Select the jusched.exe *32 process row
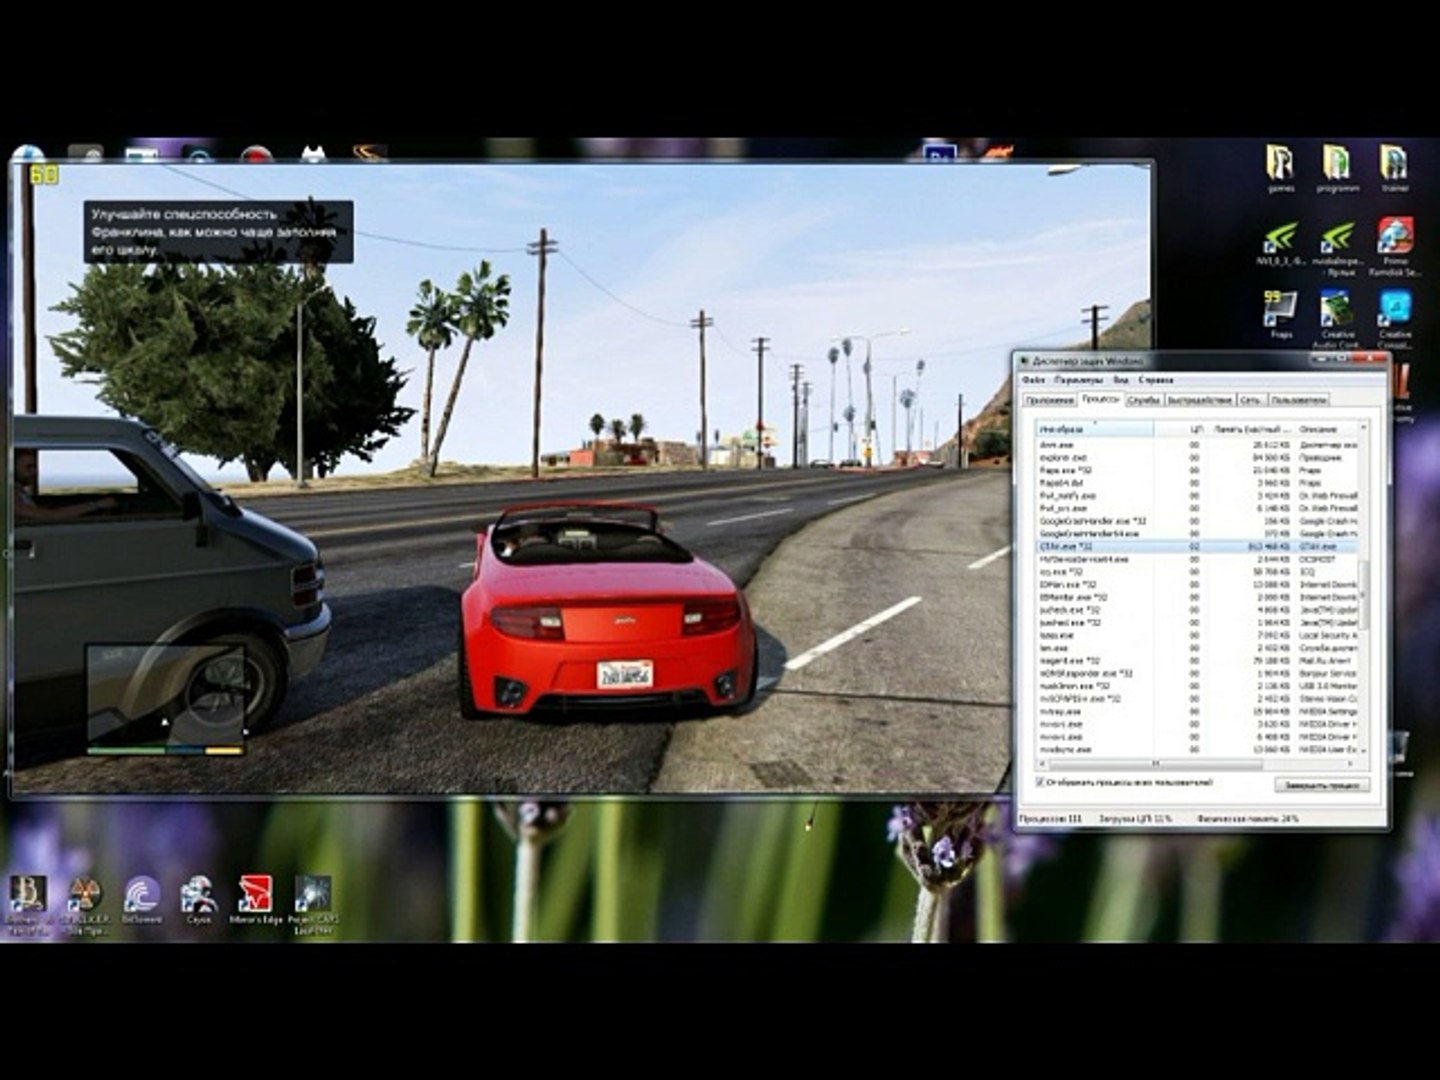Viewport: 1440px width, 1080px height. pyautogui.click(x=1197, y=623)
